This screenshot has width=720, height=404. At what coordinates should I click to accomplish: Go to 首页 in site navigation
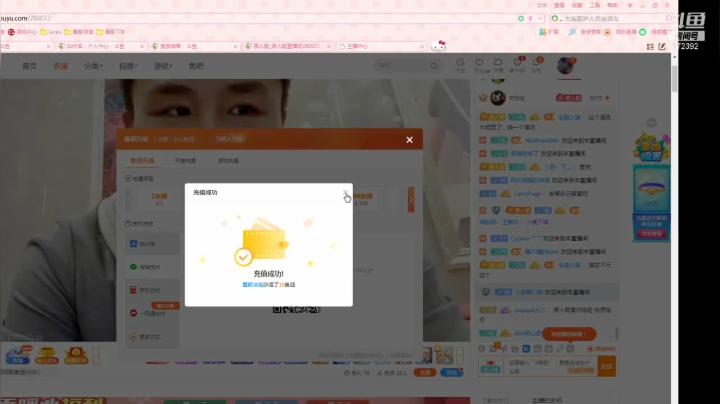29,66
